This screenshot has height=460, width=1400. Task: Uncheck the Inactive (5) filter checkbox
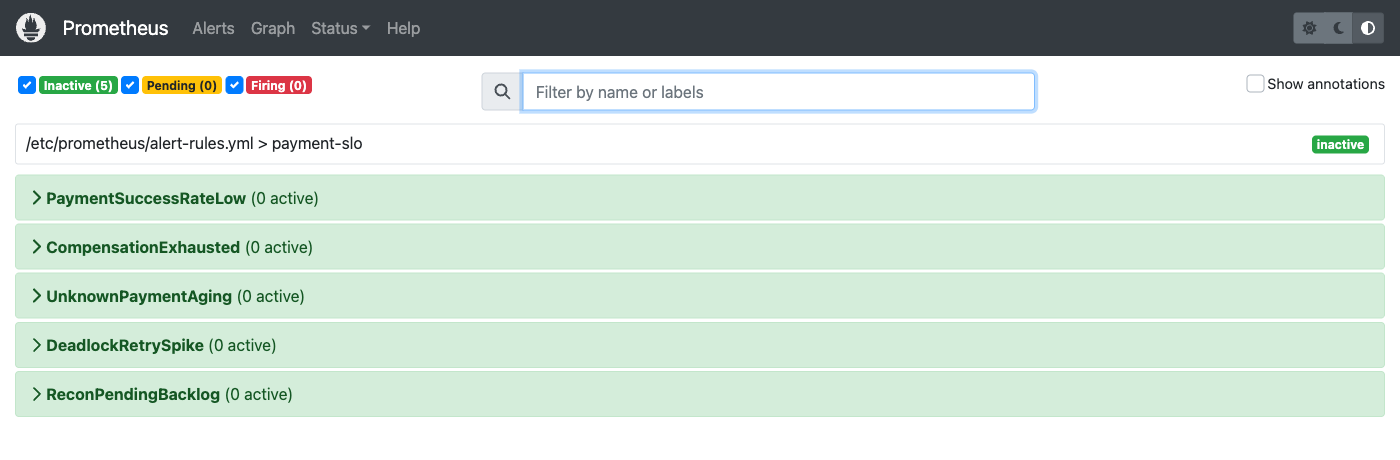click(27, 85)
